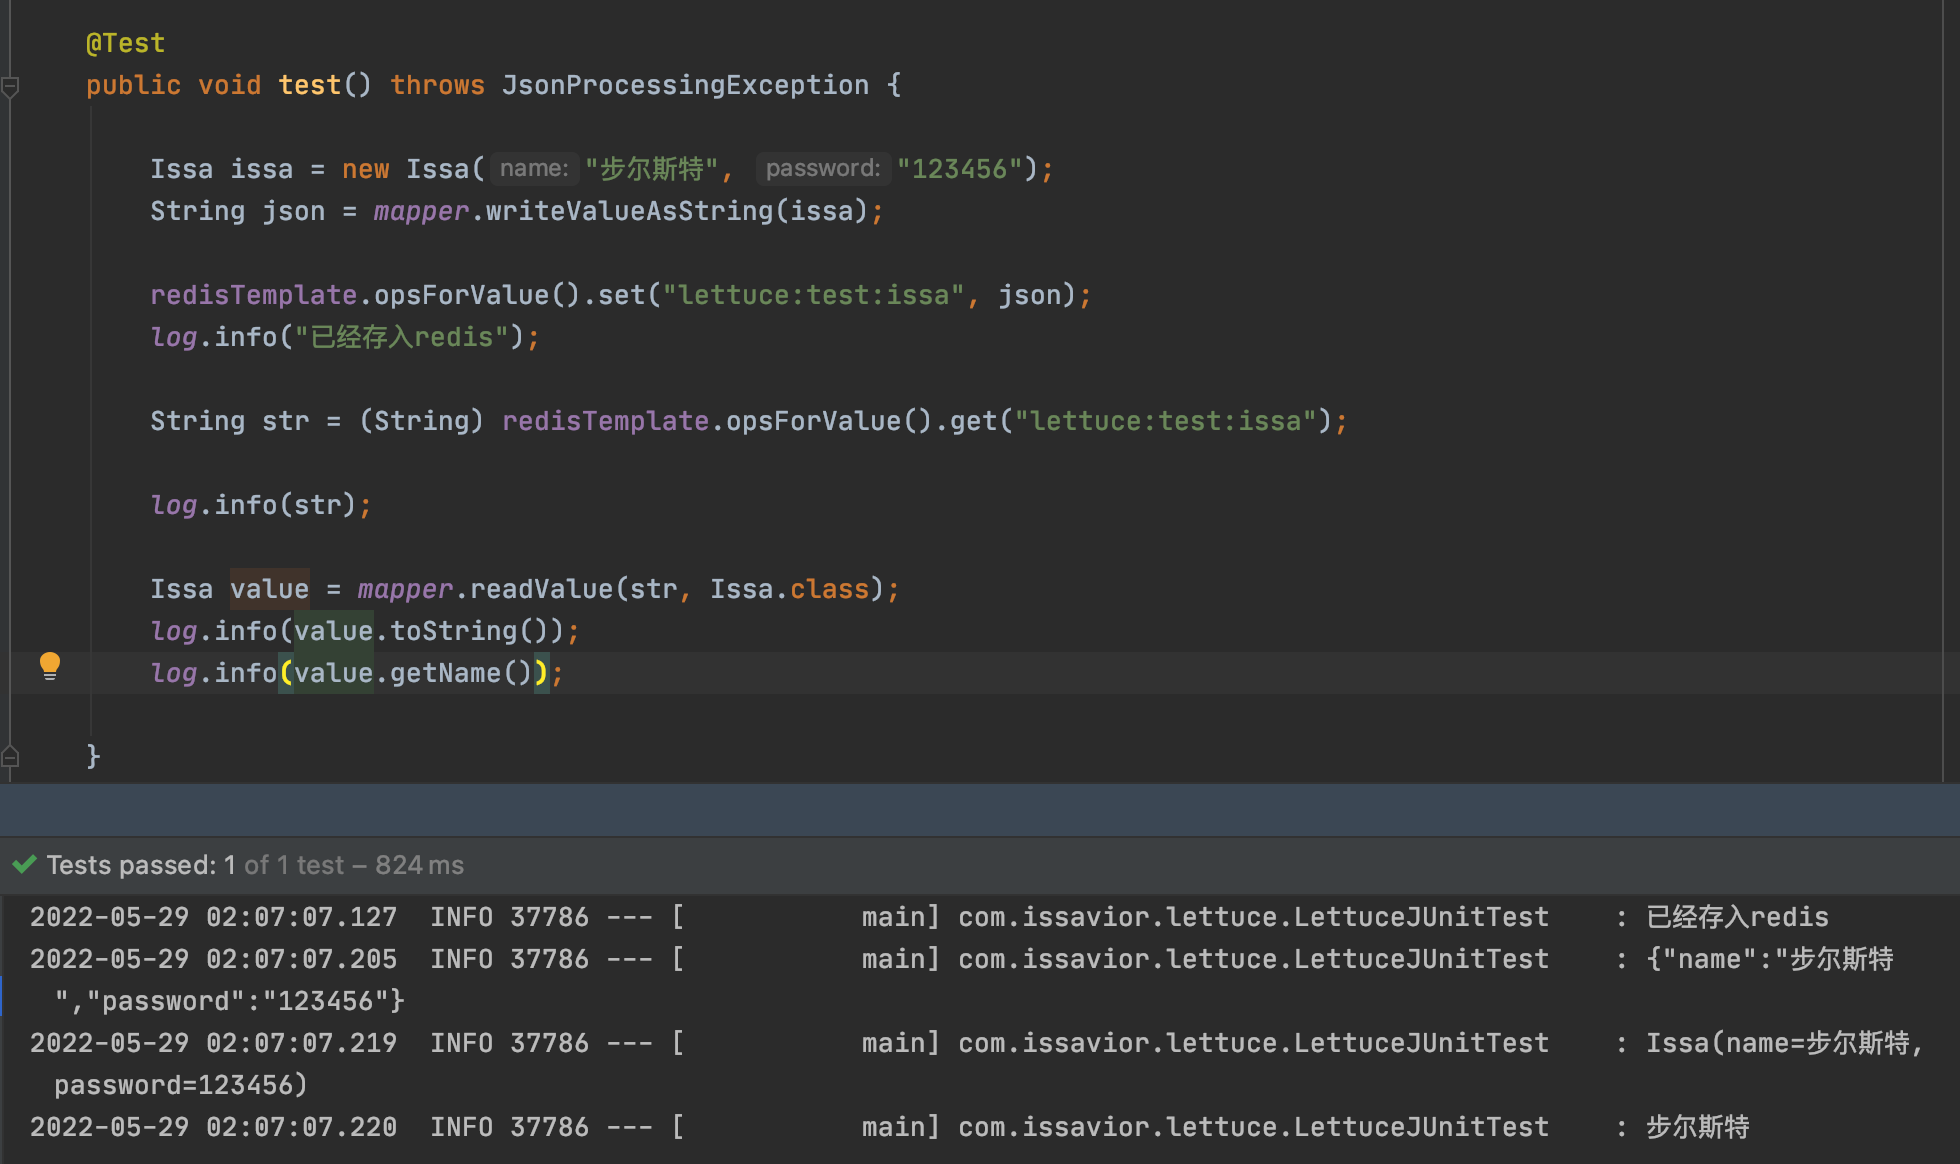Click "lettuce:test:issa" key in set call
Image resolution: width=1960 pixels, height=1164 pixels.
click(813, 295)
